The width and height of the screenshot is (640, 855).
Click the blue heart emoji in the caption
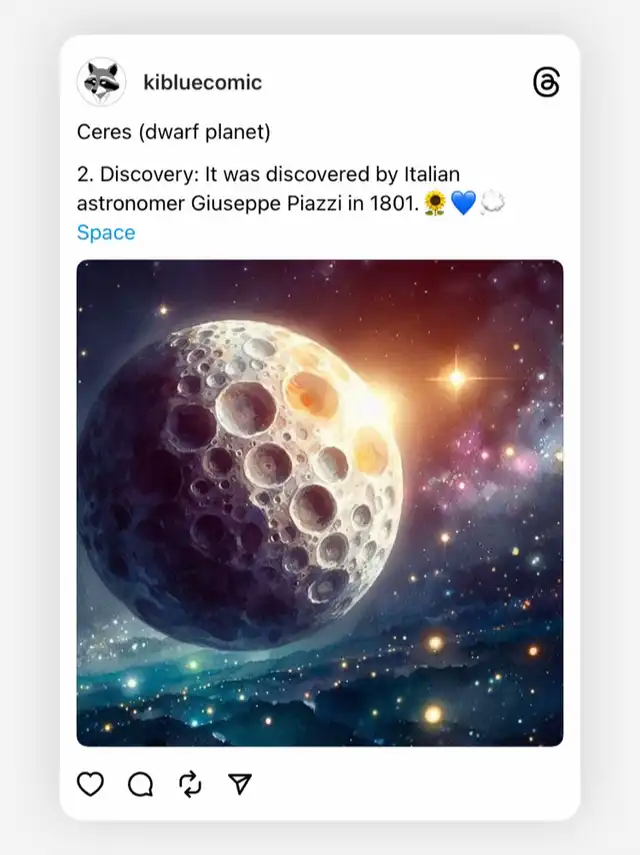(x=463, y=203)
